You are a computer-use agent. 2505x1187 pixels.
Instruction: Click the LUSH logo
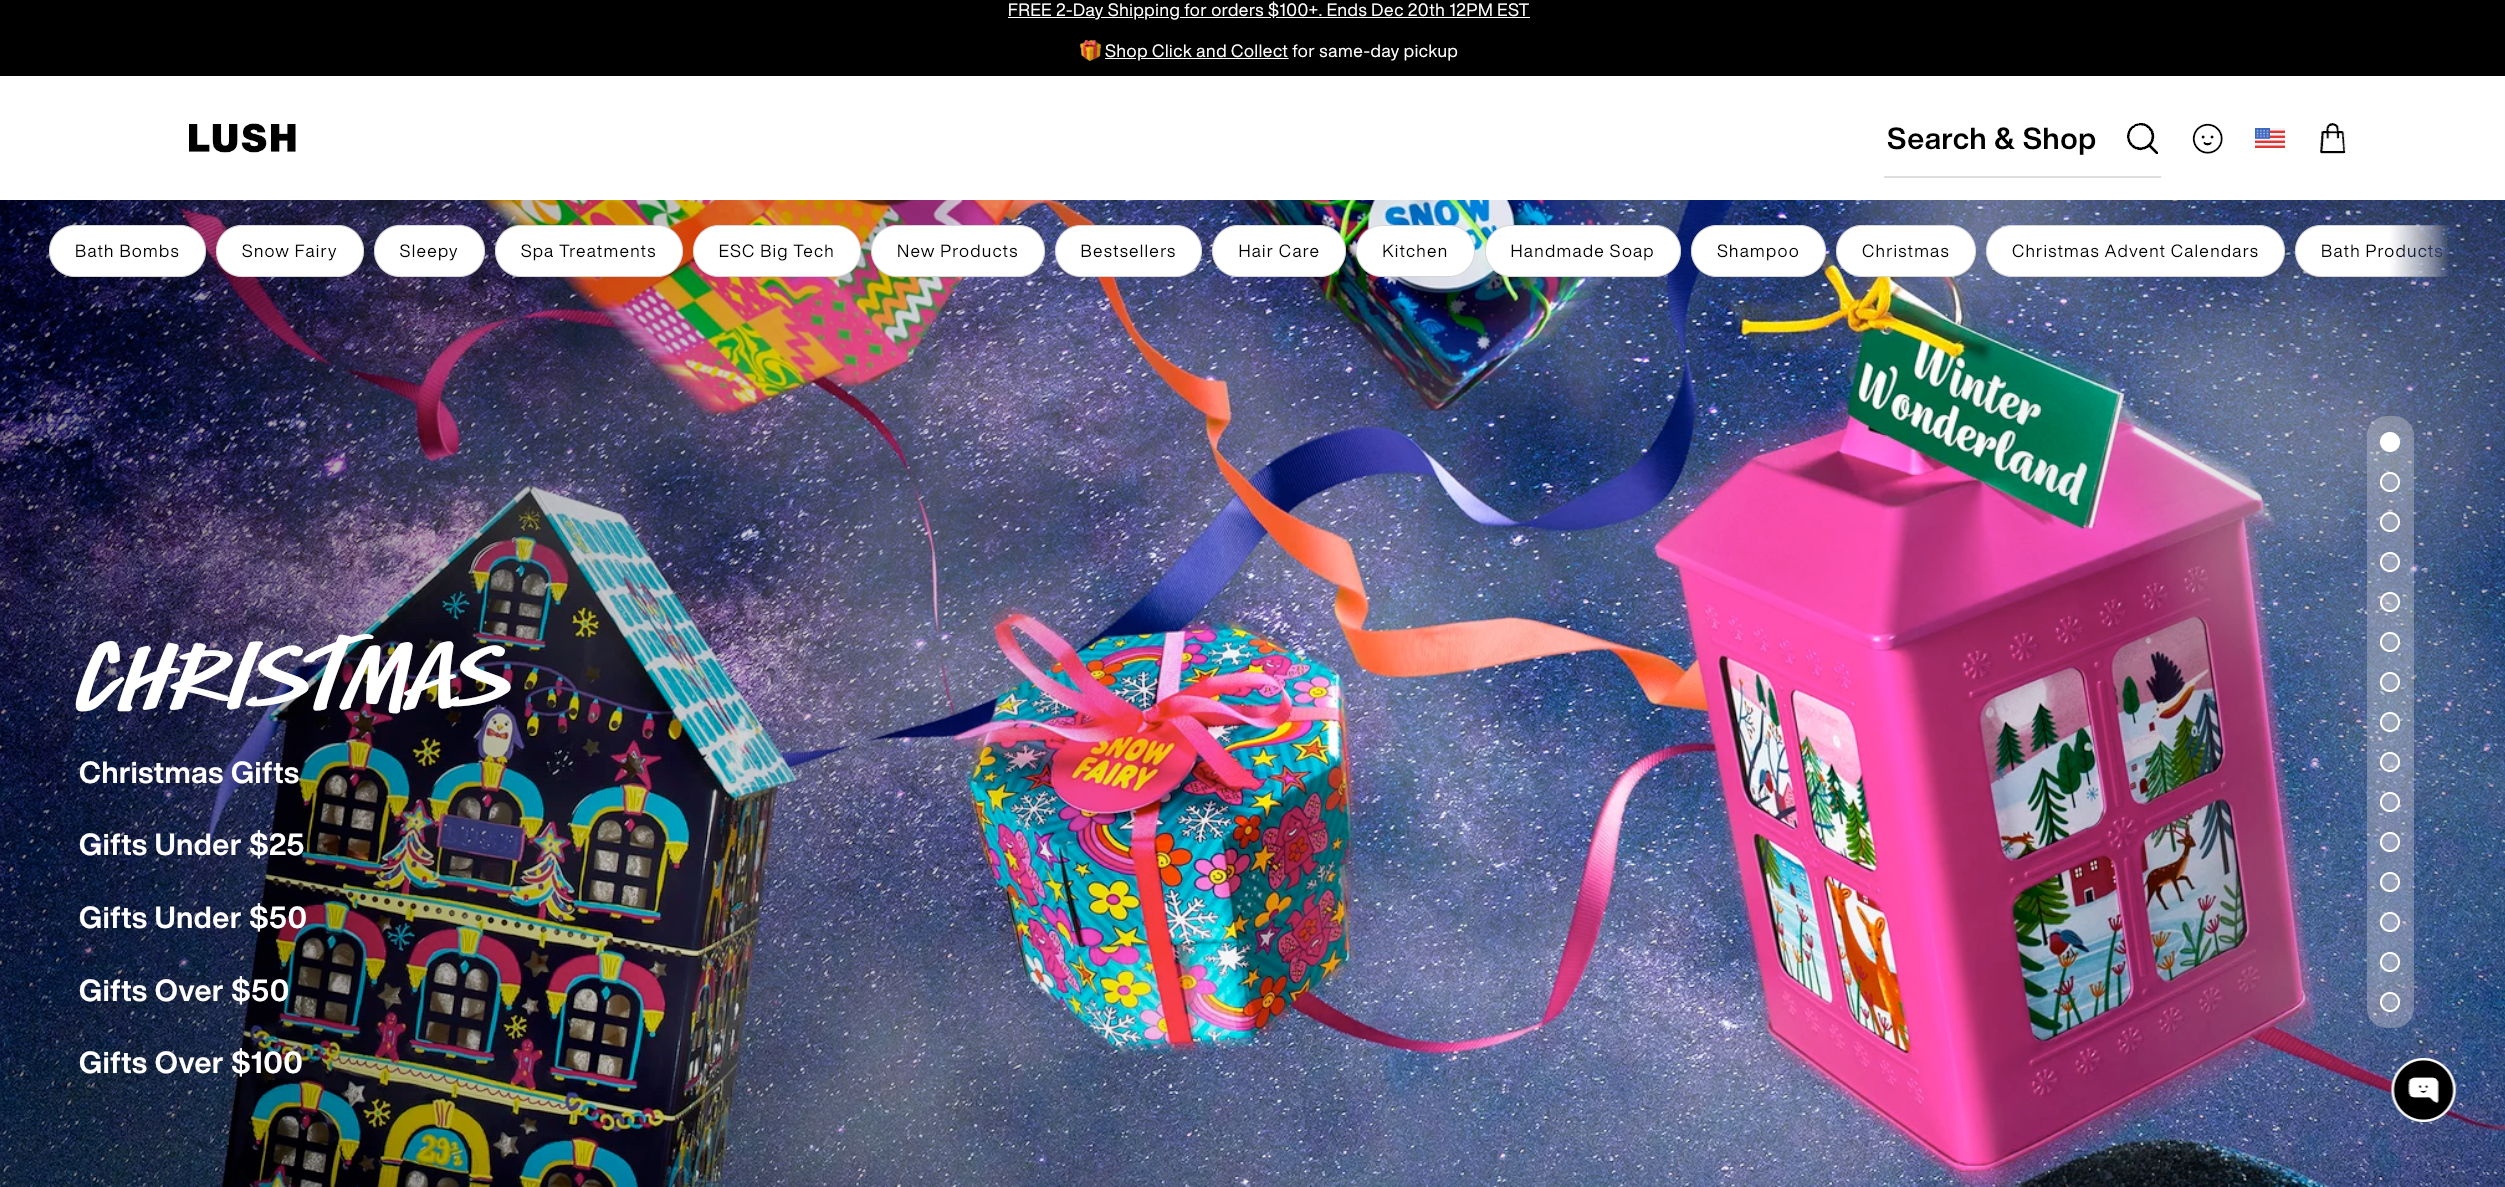pos(243,138)
